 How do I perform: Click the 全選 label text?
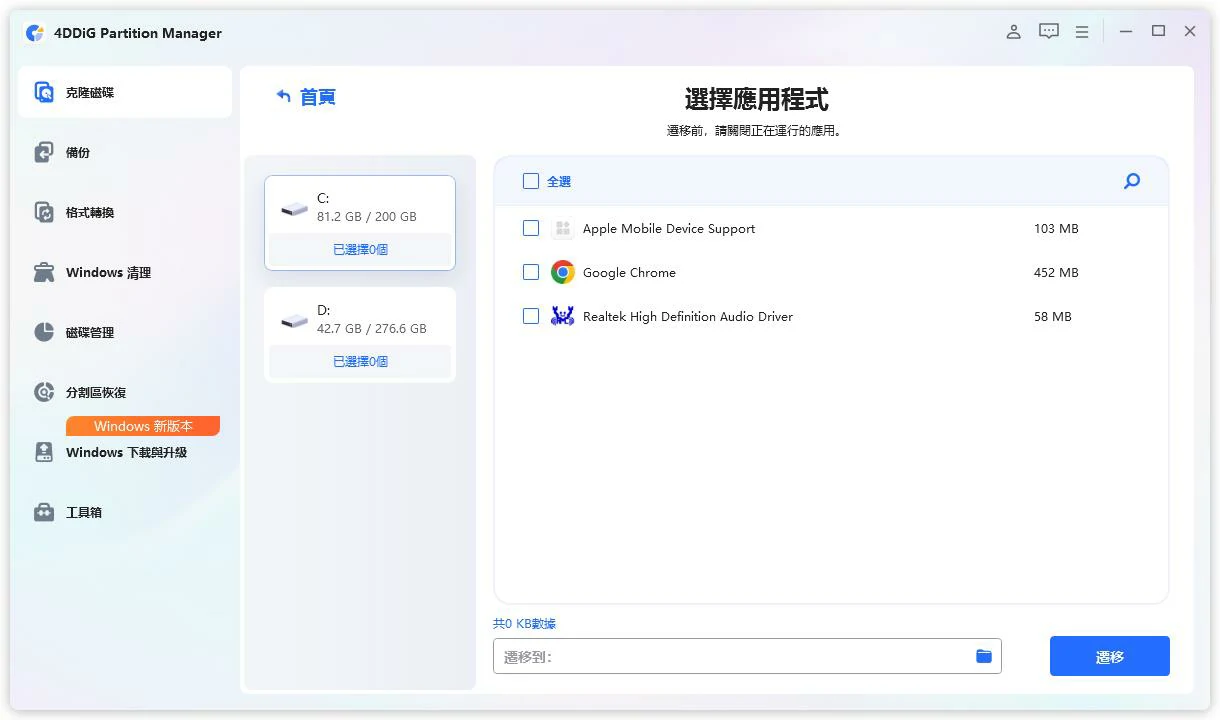point(559,181)
